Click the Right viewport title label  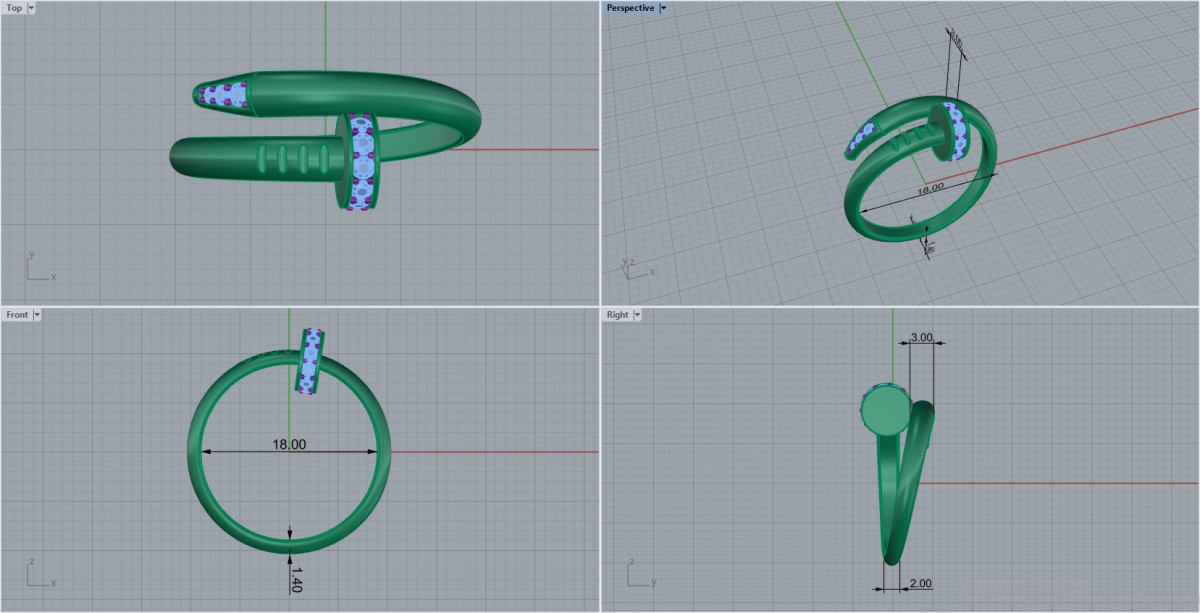[618, 314]
